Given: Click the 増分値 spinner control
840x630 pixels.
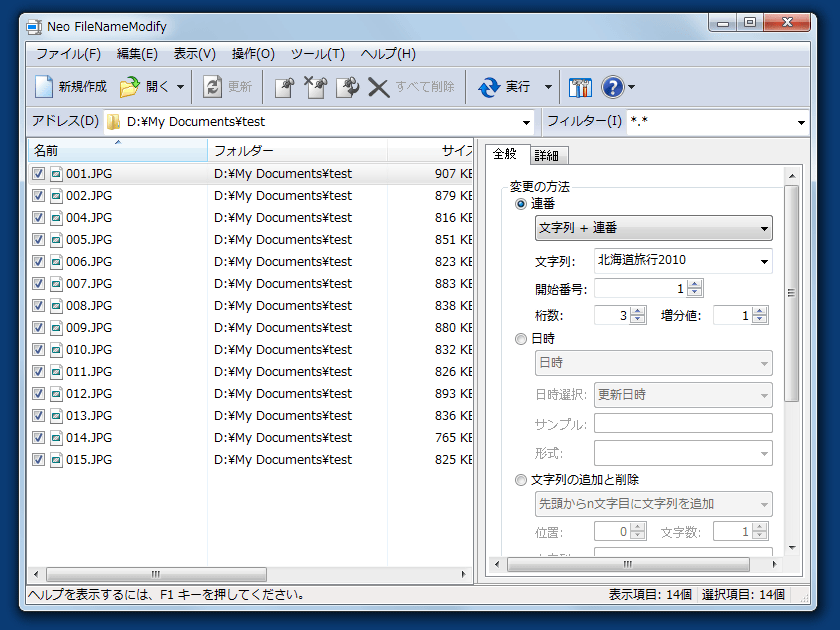Looking at the screenshot, I should click(760, 315).
